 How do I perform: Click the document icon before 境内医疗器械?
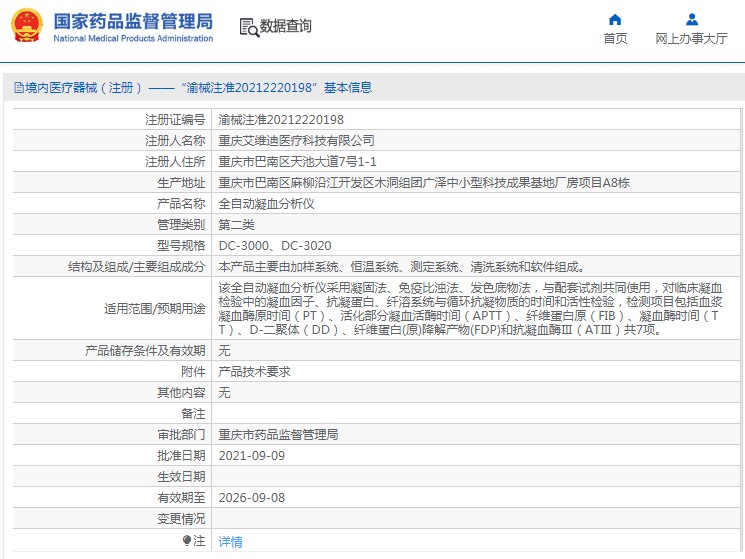click(x=19, y=87)
